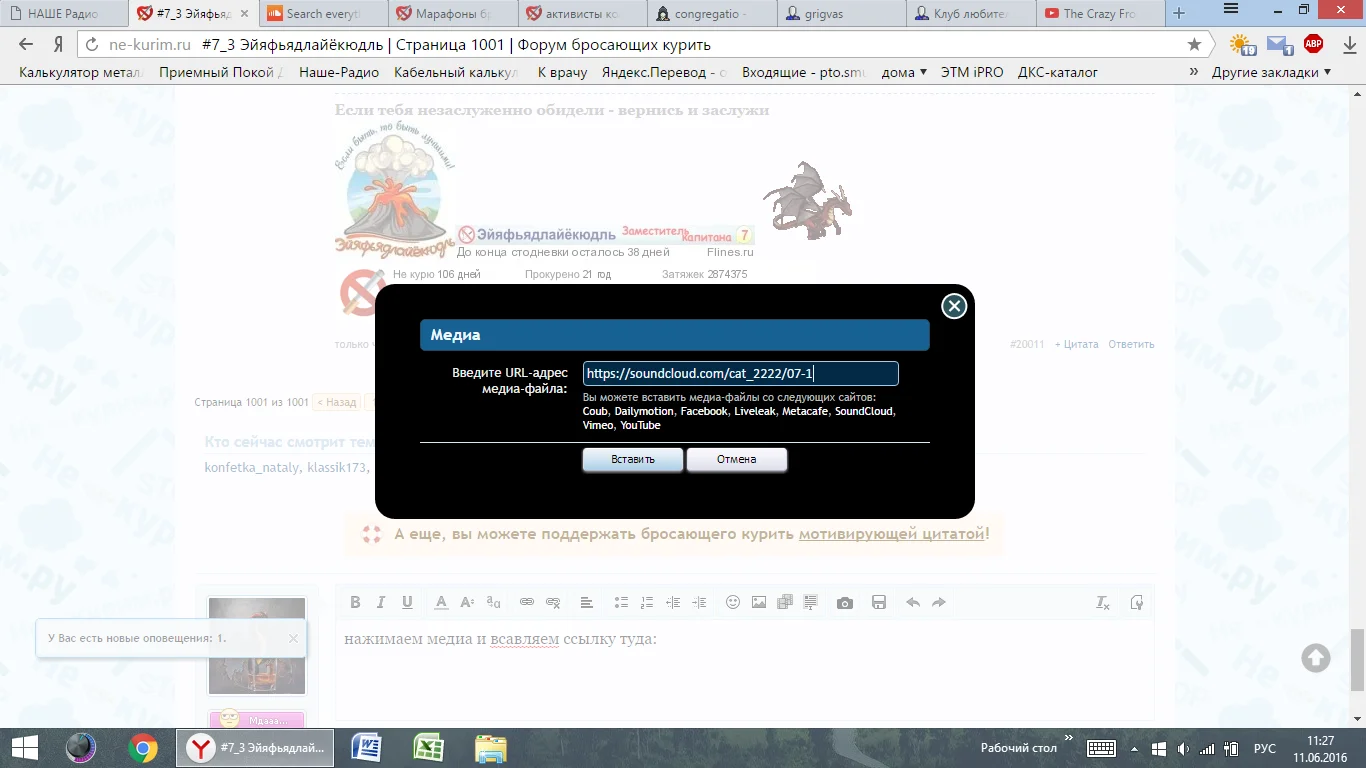Click the browser back arrow
The height and width of the screenshot is (768, 1366).
(x=26, y=45)
